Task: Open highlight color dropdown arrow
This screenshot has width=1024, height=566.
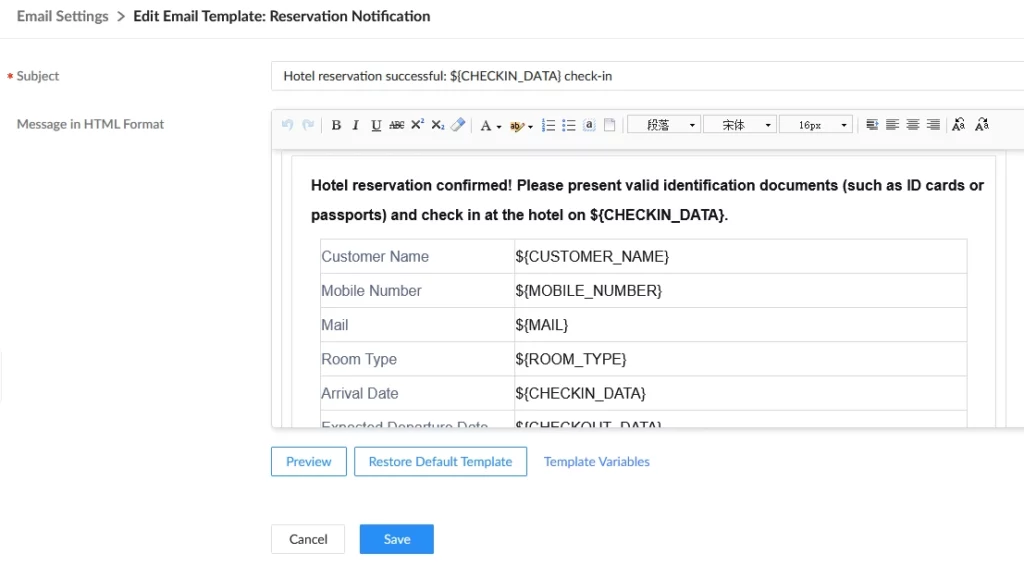Action: [530, 126]
